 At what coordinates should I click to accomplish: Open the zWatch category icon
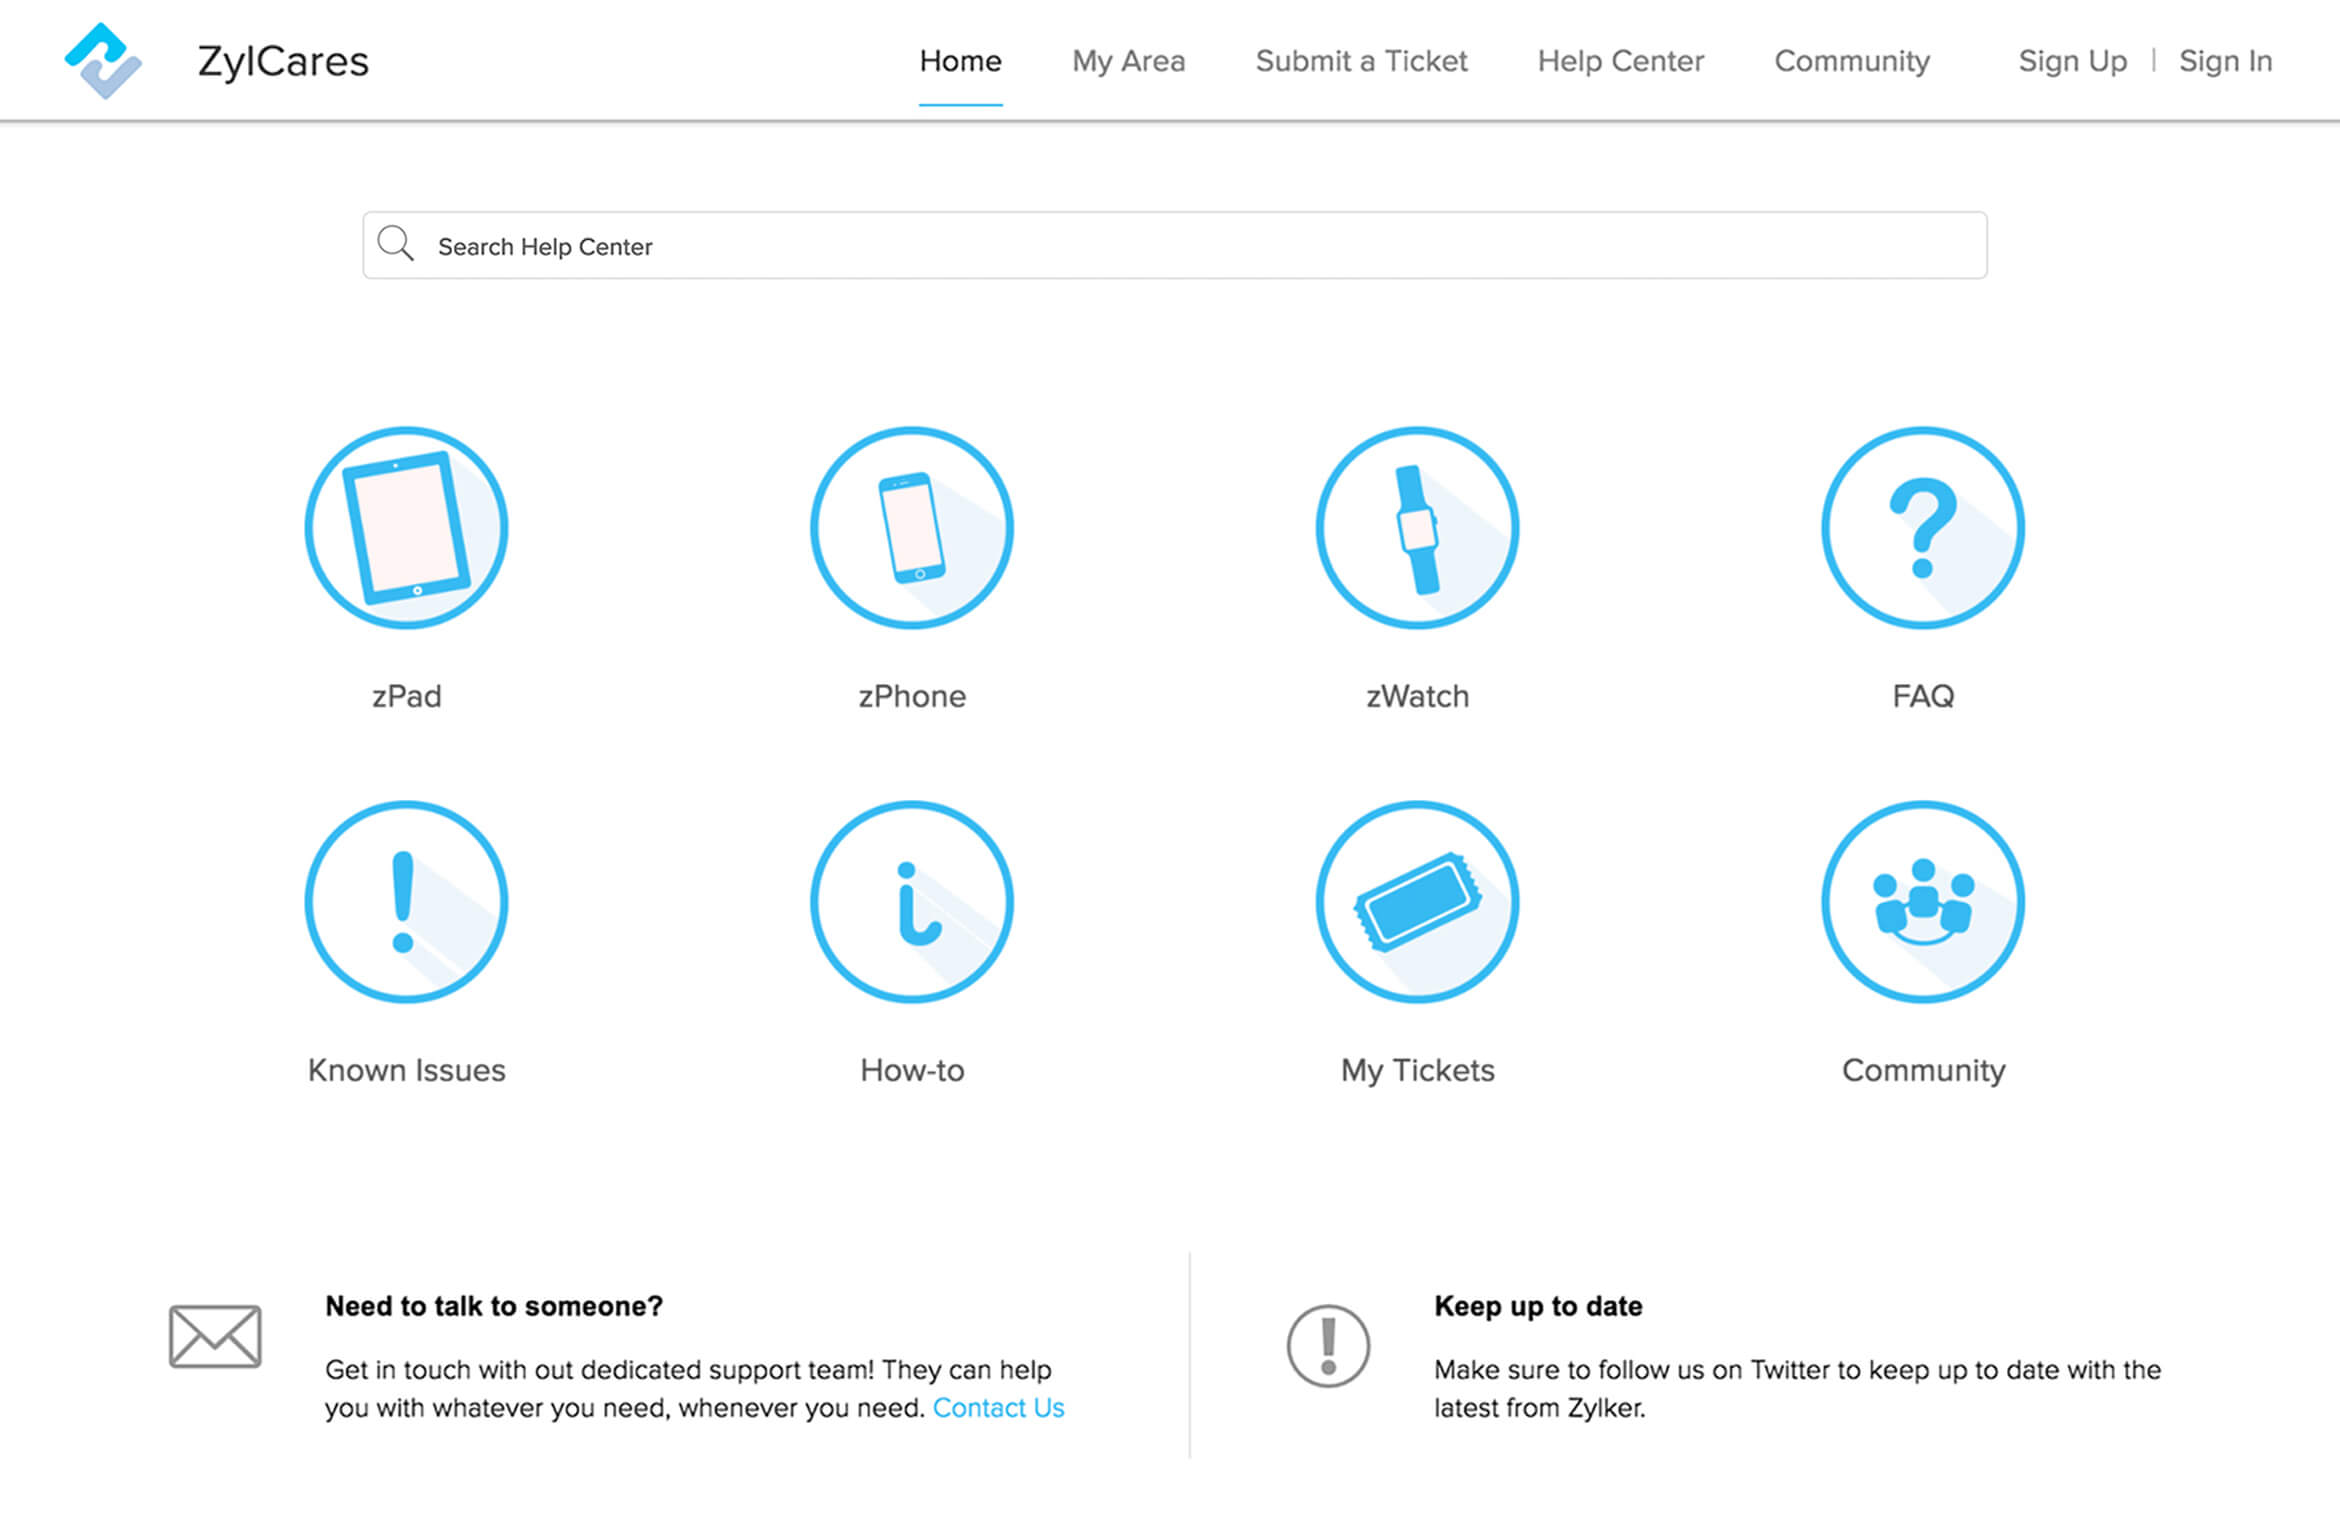pyautogui.click(x=1417, y=528)
